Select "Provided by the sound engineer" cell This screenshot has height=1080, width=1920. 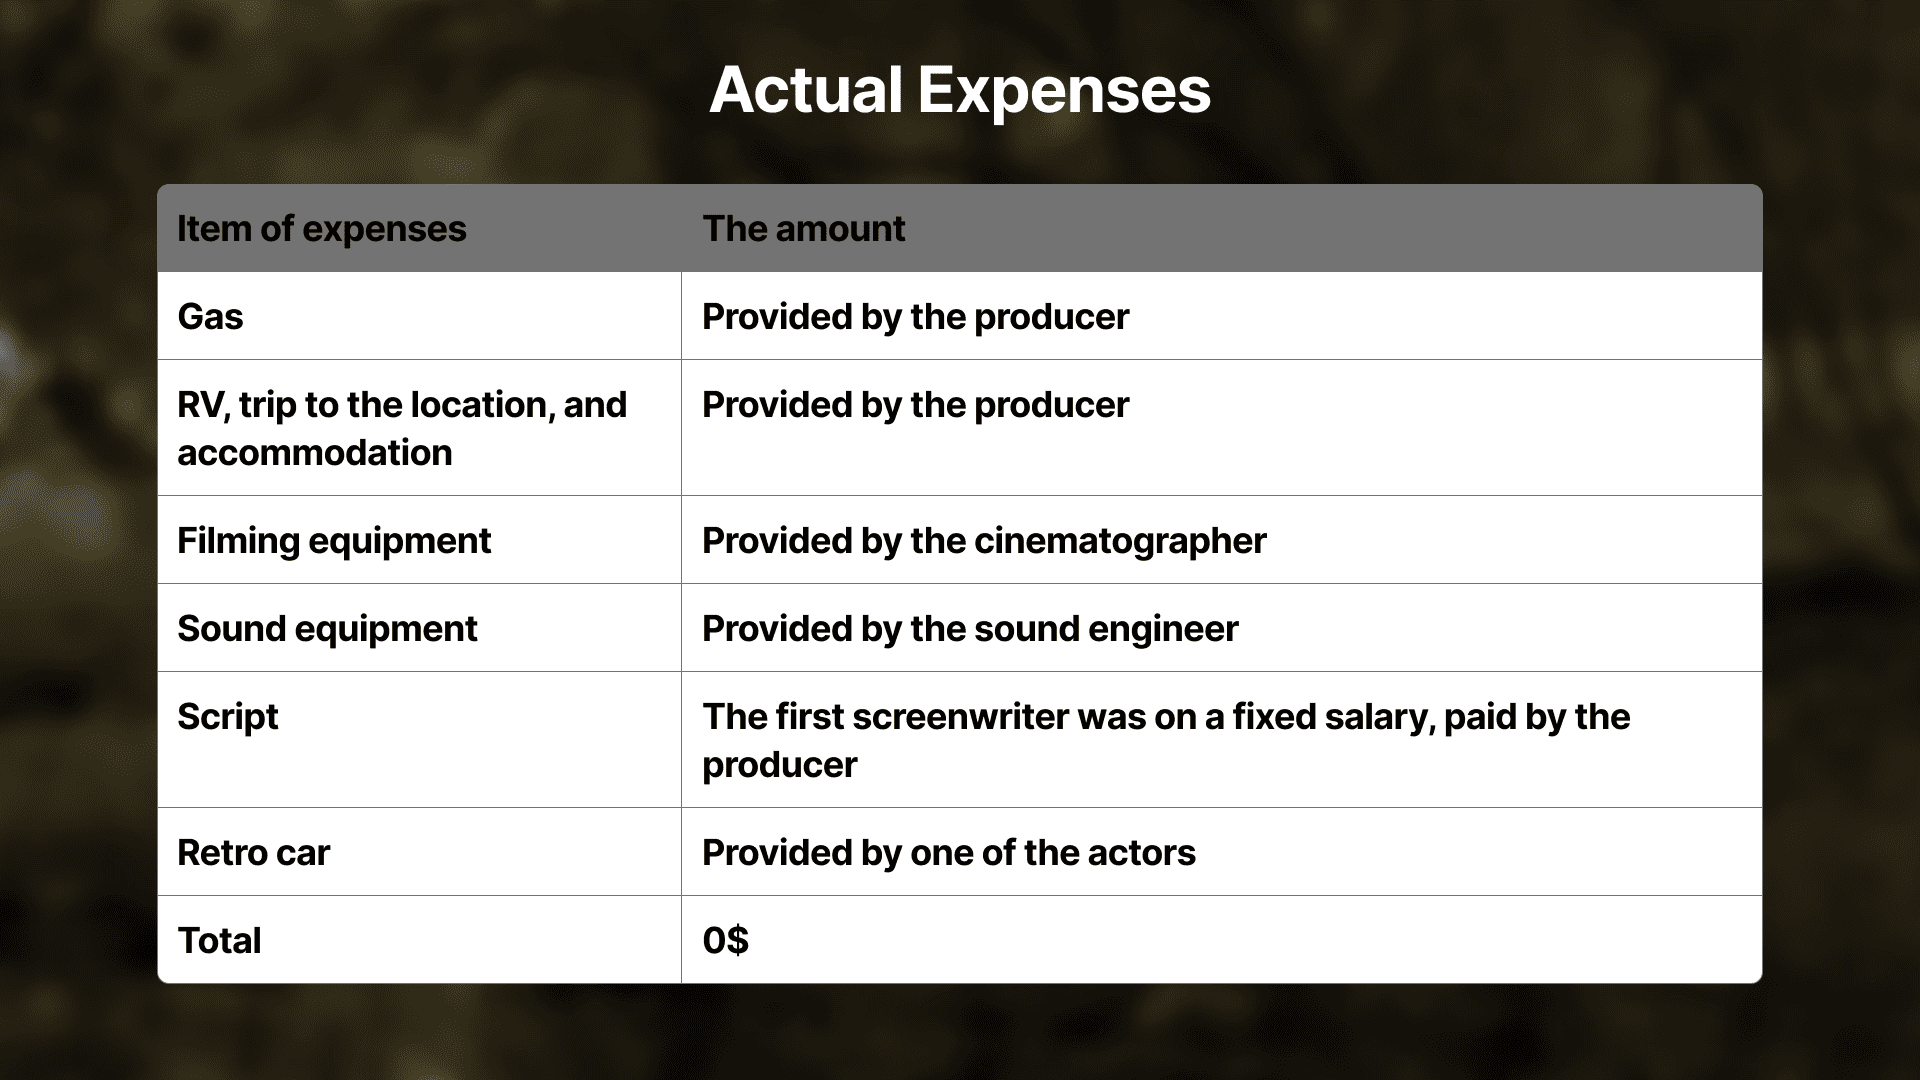click(x=970, y=629)
